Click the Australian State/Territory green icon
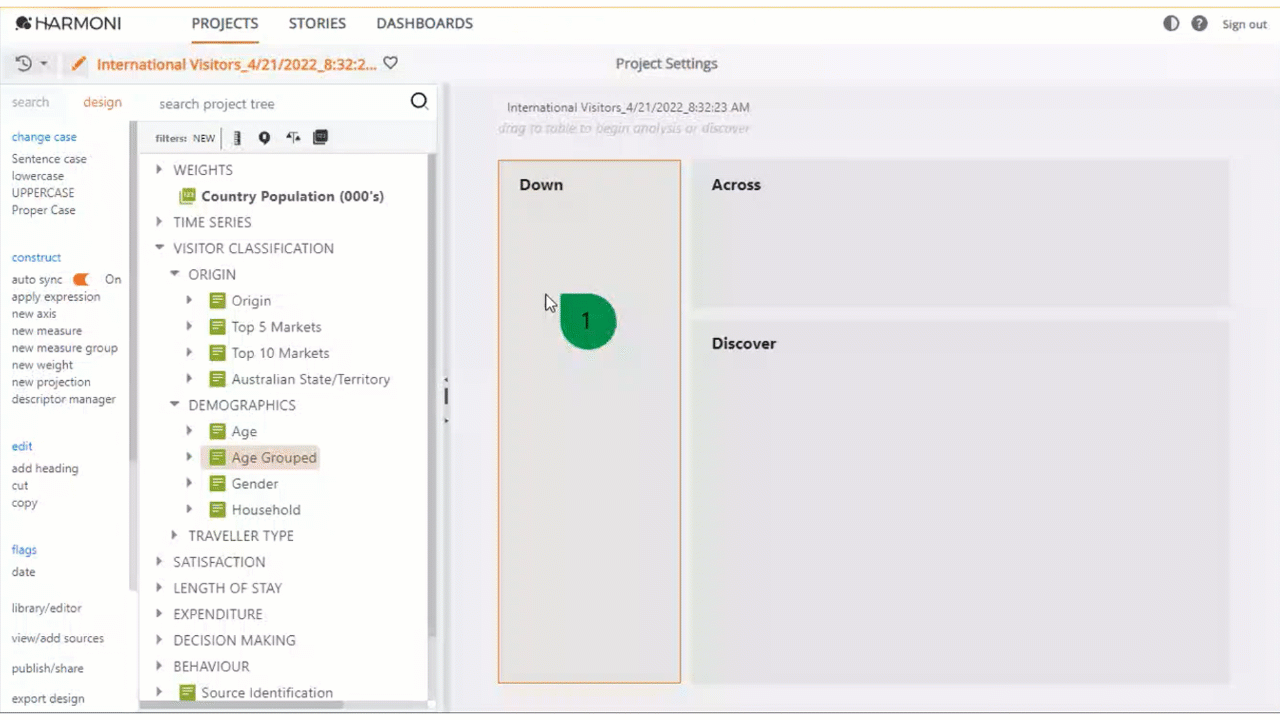 217,379
